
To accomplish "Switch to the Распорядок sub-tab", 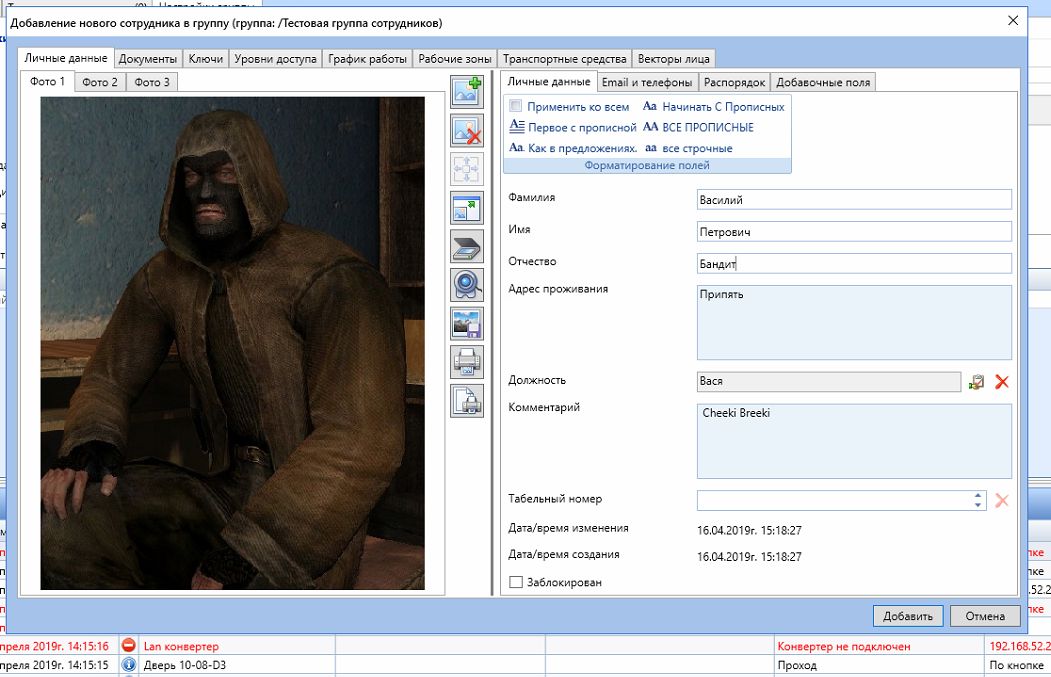I will pyautogui.click(x=735, y=82).
